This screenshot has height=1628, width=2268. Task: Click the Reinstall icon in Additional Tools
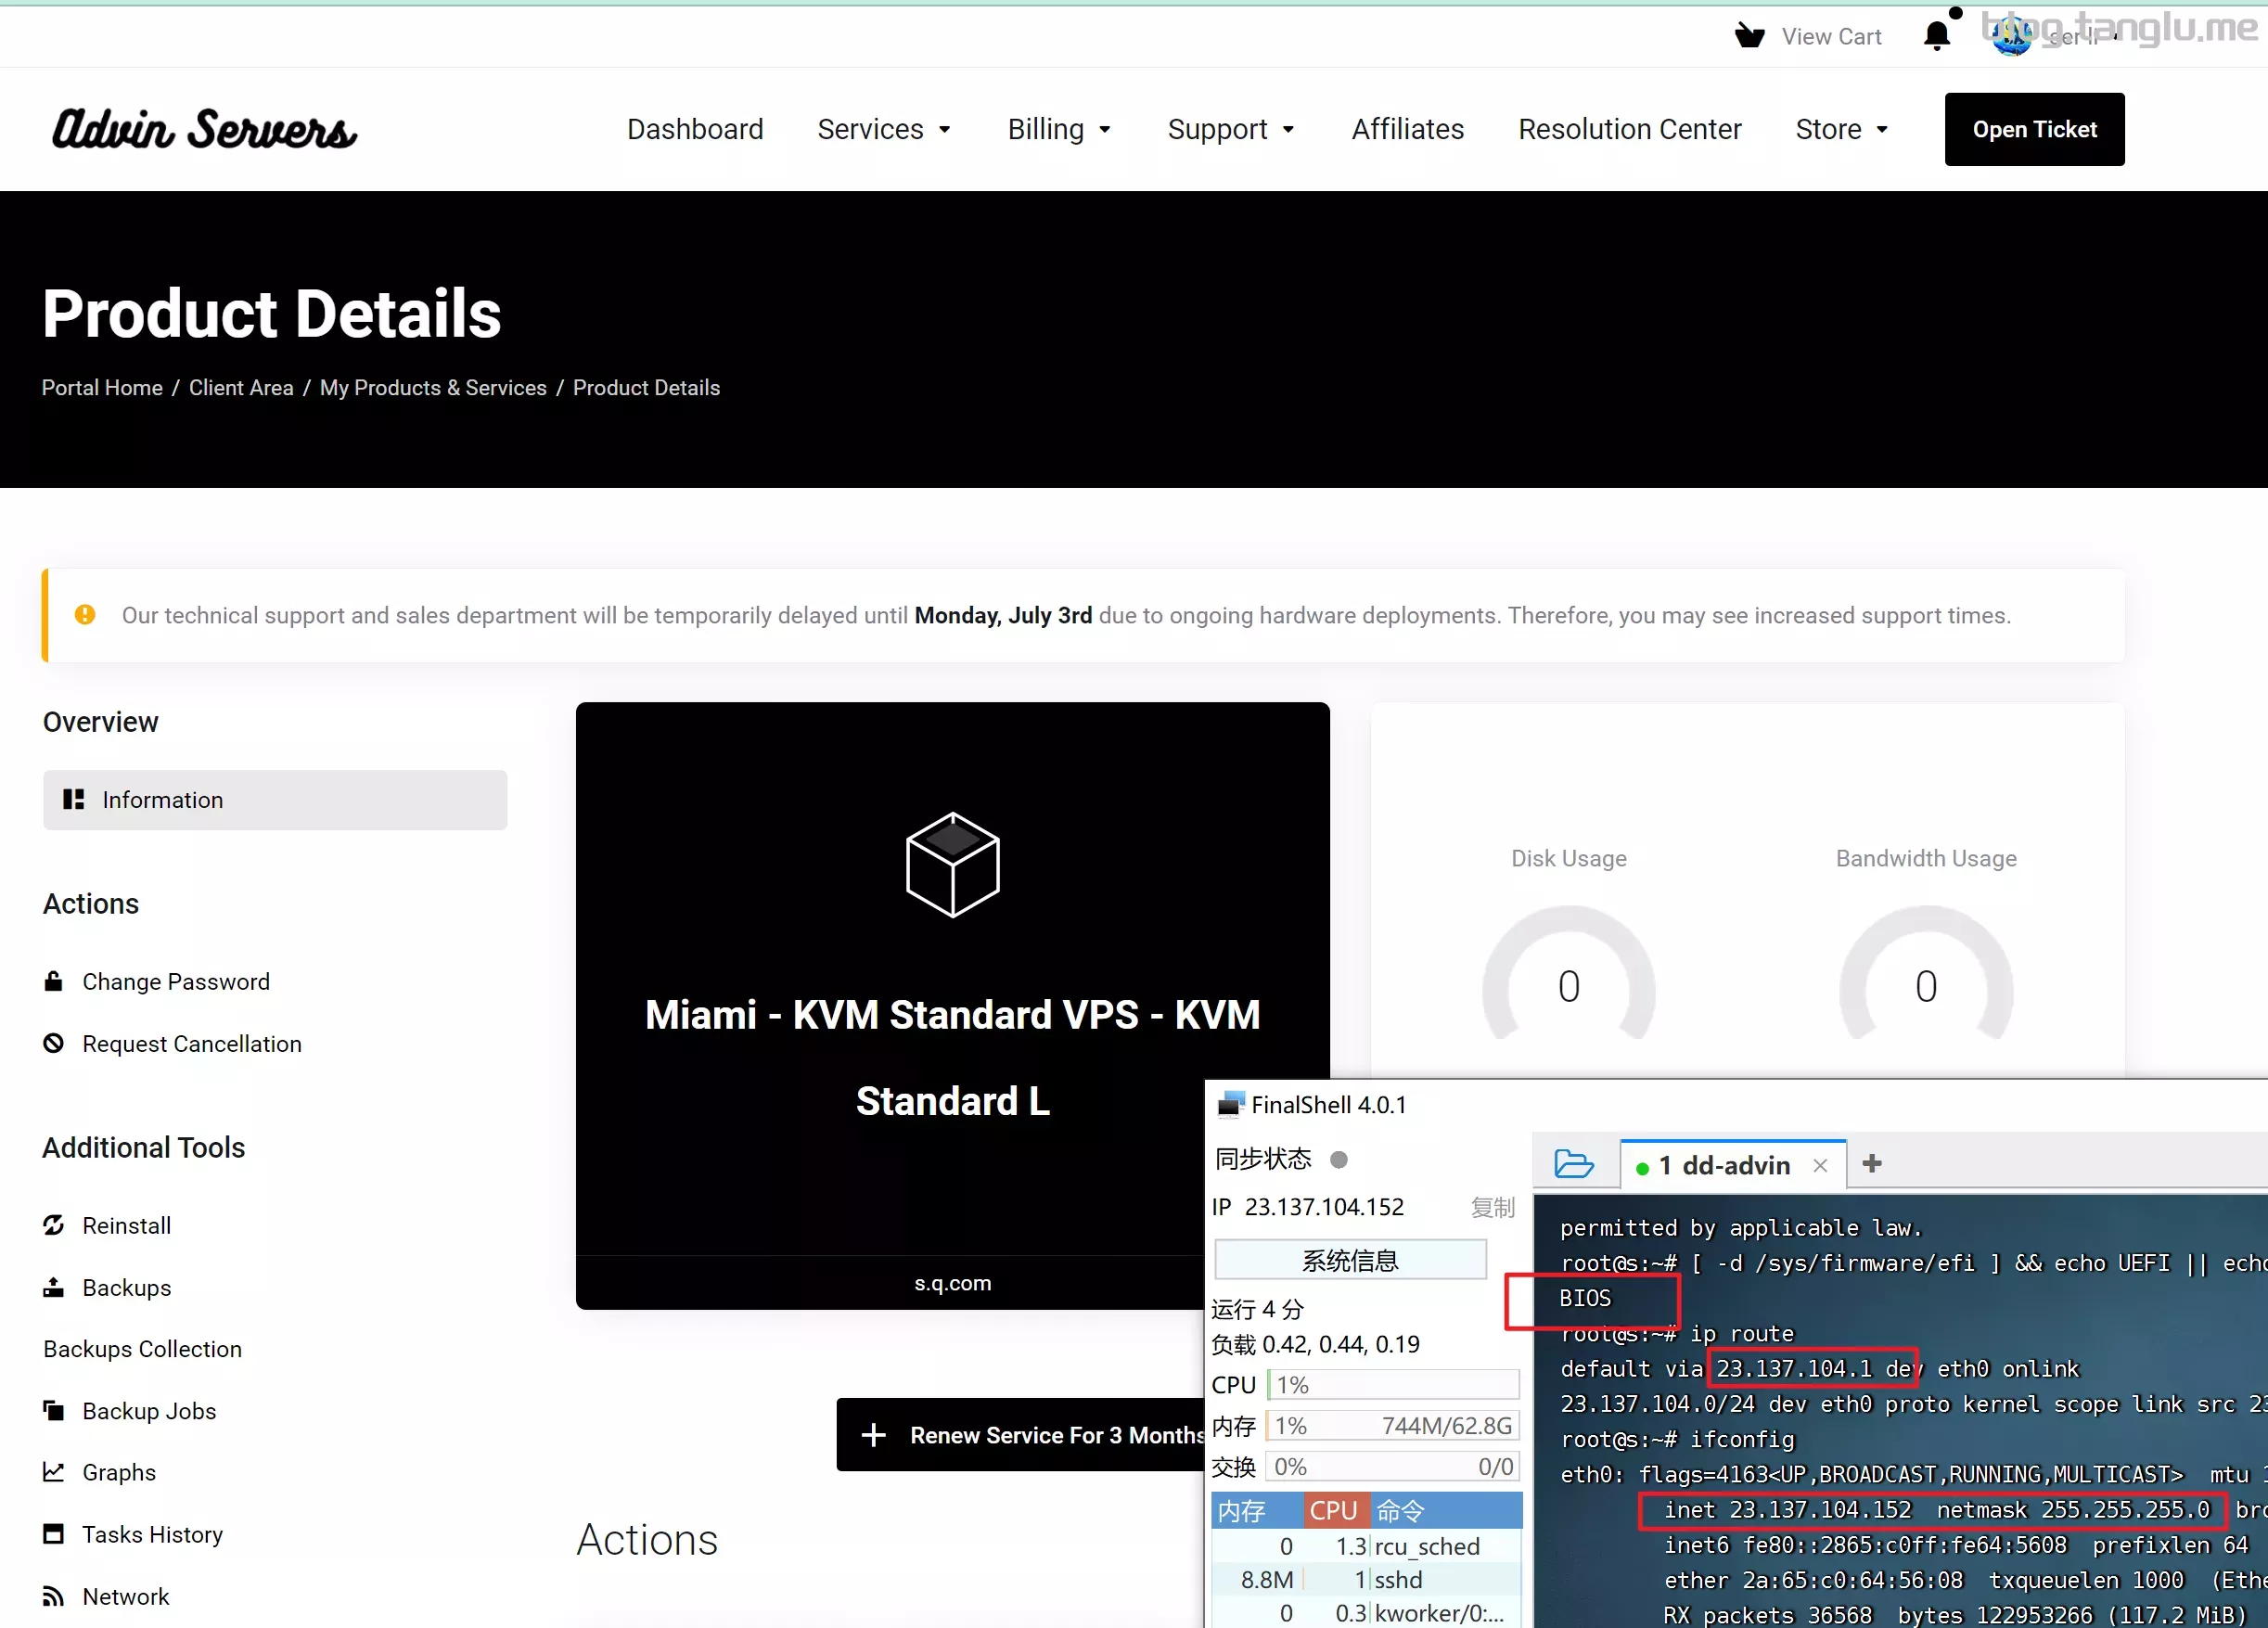click(54, 1225)
